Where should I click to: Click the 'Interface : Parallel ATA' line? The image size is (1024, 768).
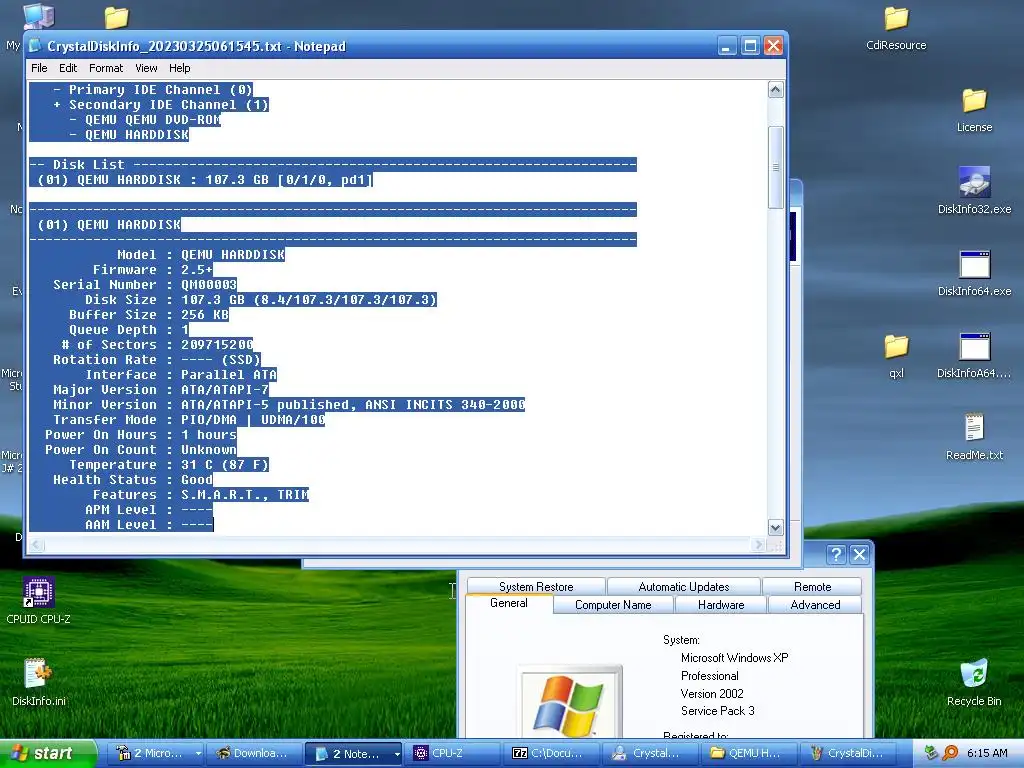pyautogui.click(x=181, y=374)
